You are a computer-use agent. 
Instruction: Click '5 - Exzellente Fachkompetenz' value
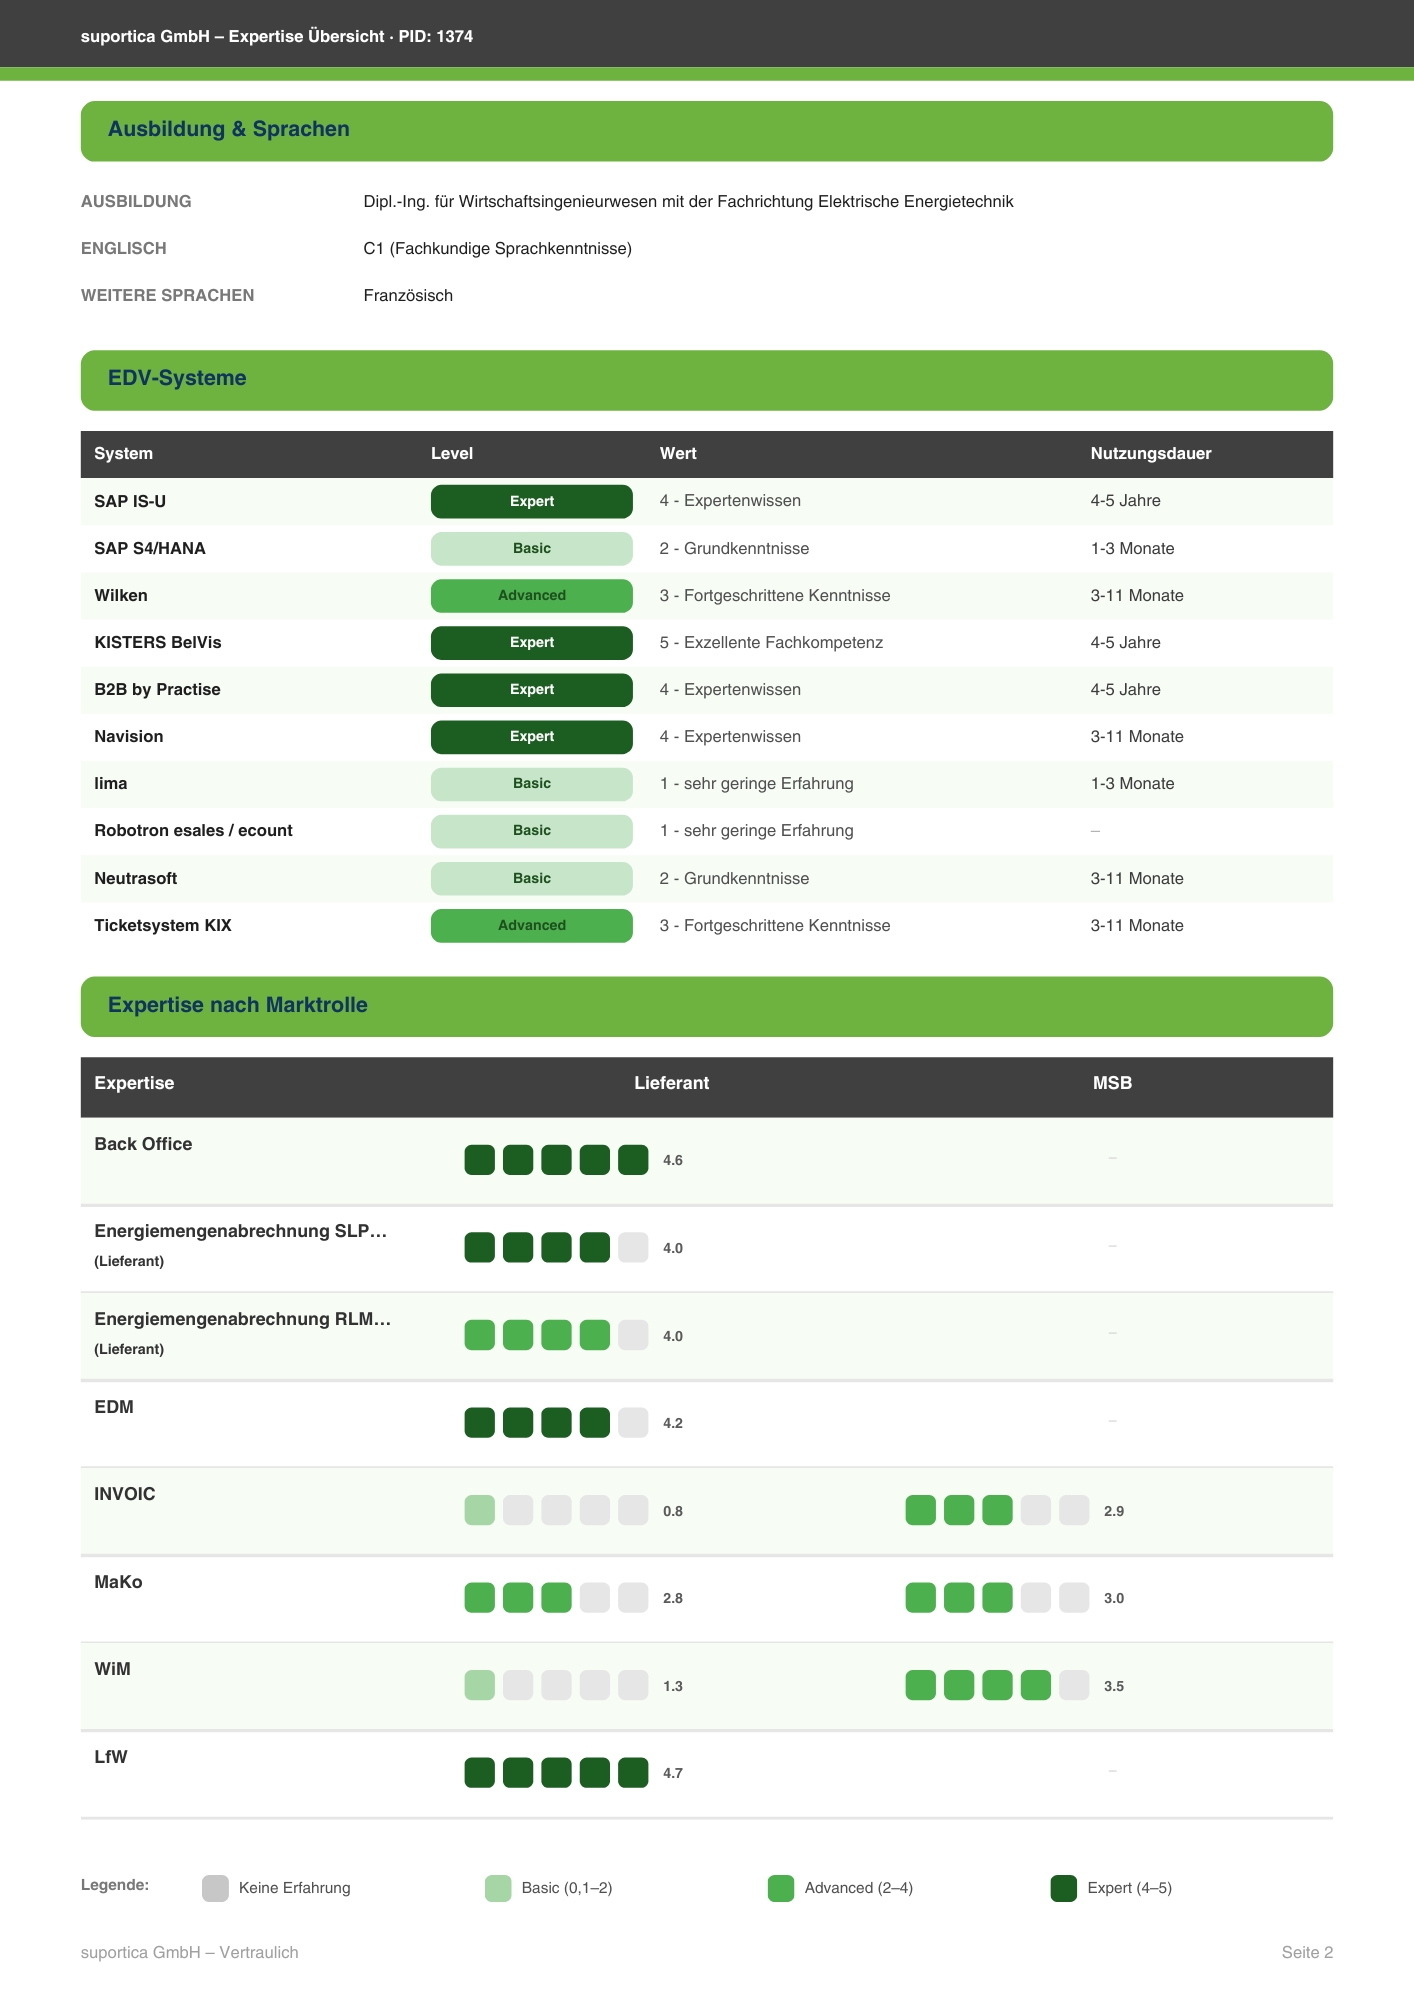point(771,642)
